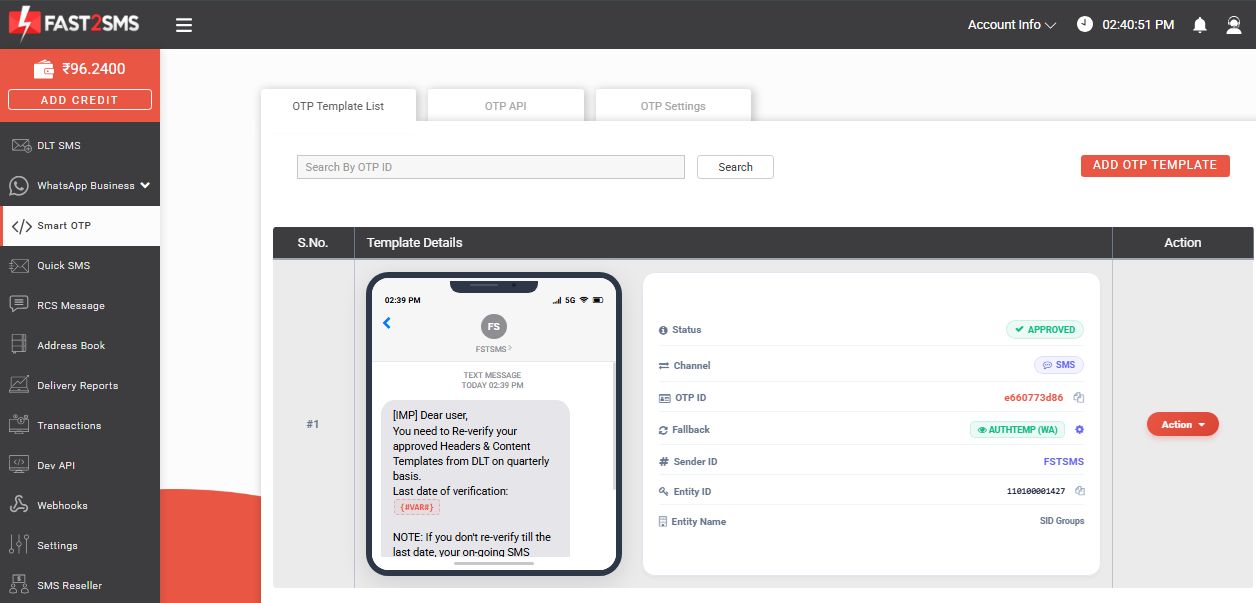
Task: Click the RCS Message chat icon
Action: click(x=19, y=305)
